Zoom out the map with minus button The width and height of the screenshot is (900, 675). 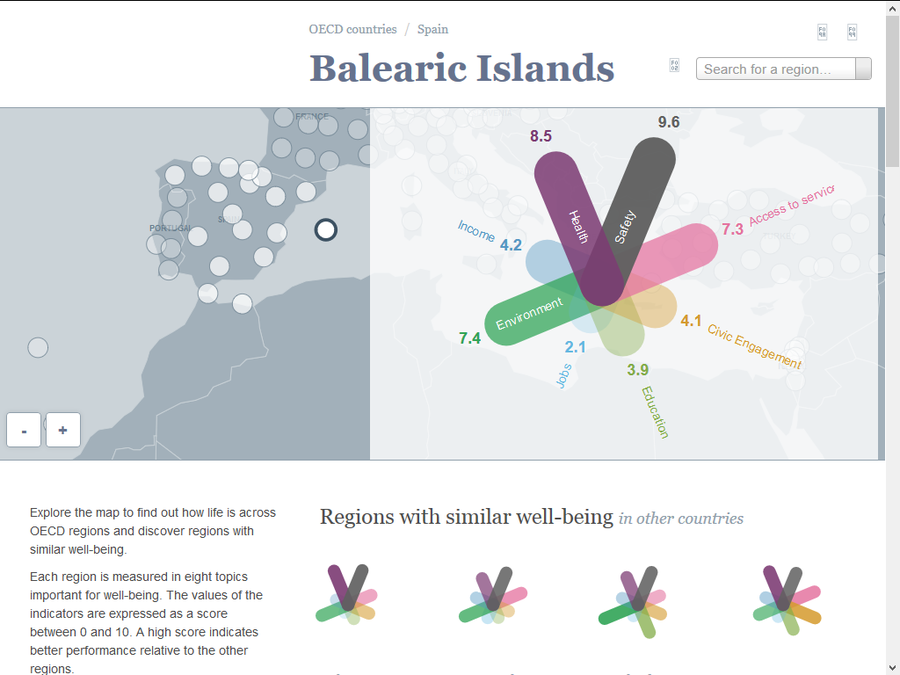(23, 430)
